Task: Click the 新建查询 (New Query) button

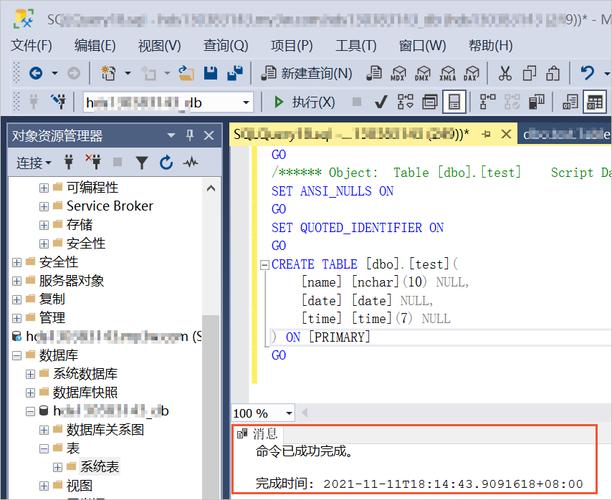Action: click(x=307, y=73)
